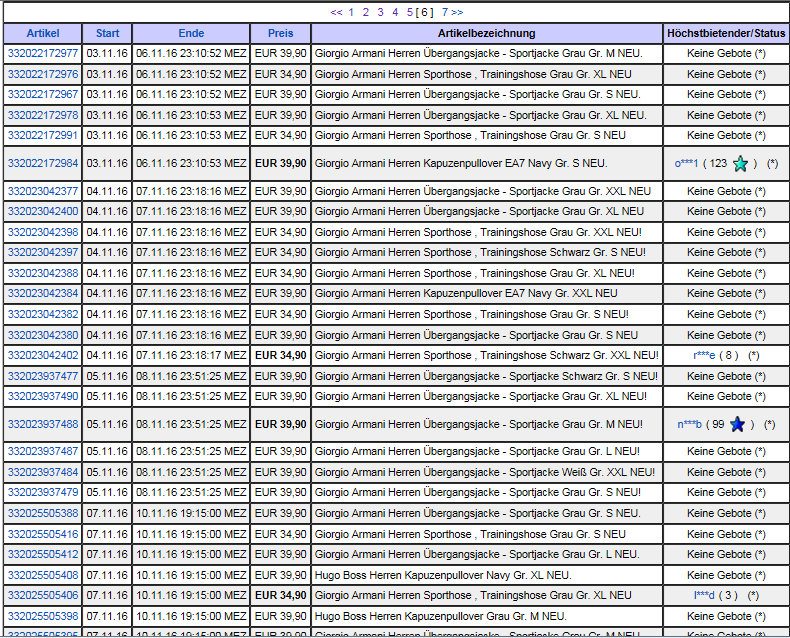The image size is (790, 638).
Task: Select Sportjacke Schwarz Gr. S NEU! description
Action: click(486, 376)
